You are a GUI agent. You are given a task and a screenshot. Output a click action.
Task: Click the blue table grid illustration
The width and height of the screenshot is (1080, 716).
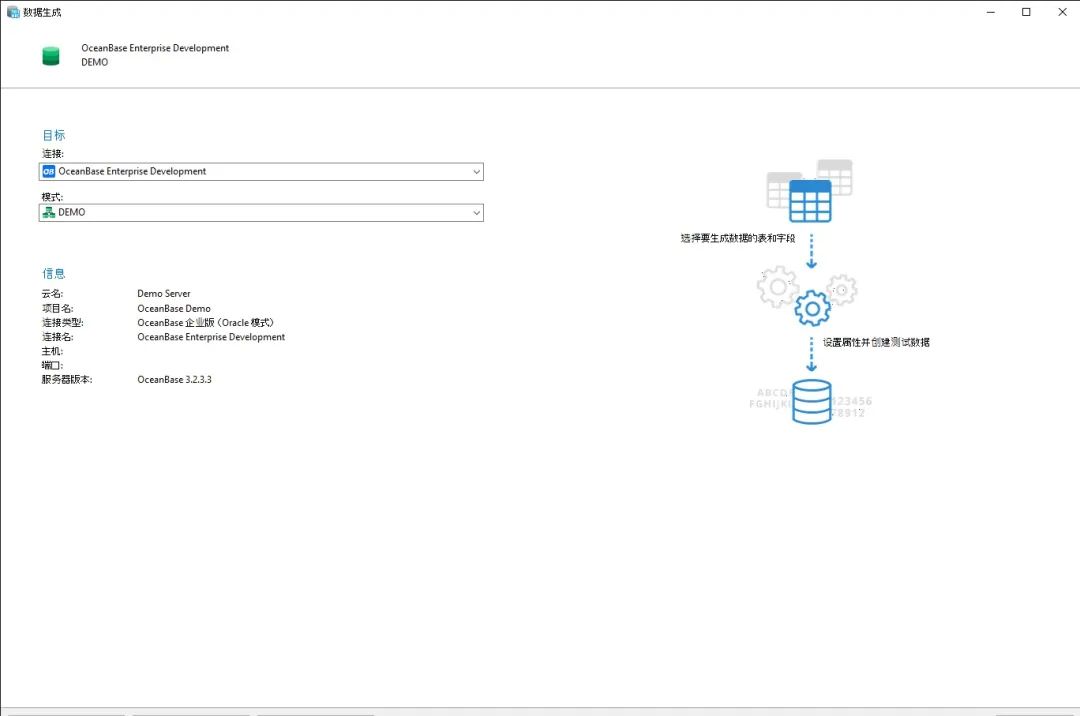click(810, 201)
